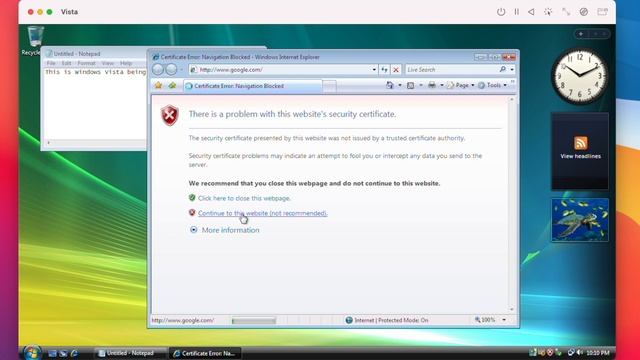Image resolution: width=640 pixels, height=360 pixels.
Task: Open a new blank tab in Internet Explorer
Action: coord(329,86)
